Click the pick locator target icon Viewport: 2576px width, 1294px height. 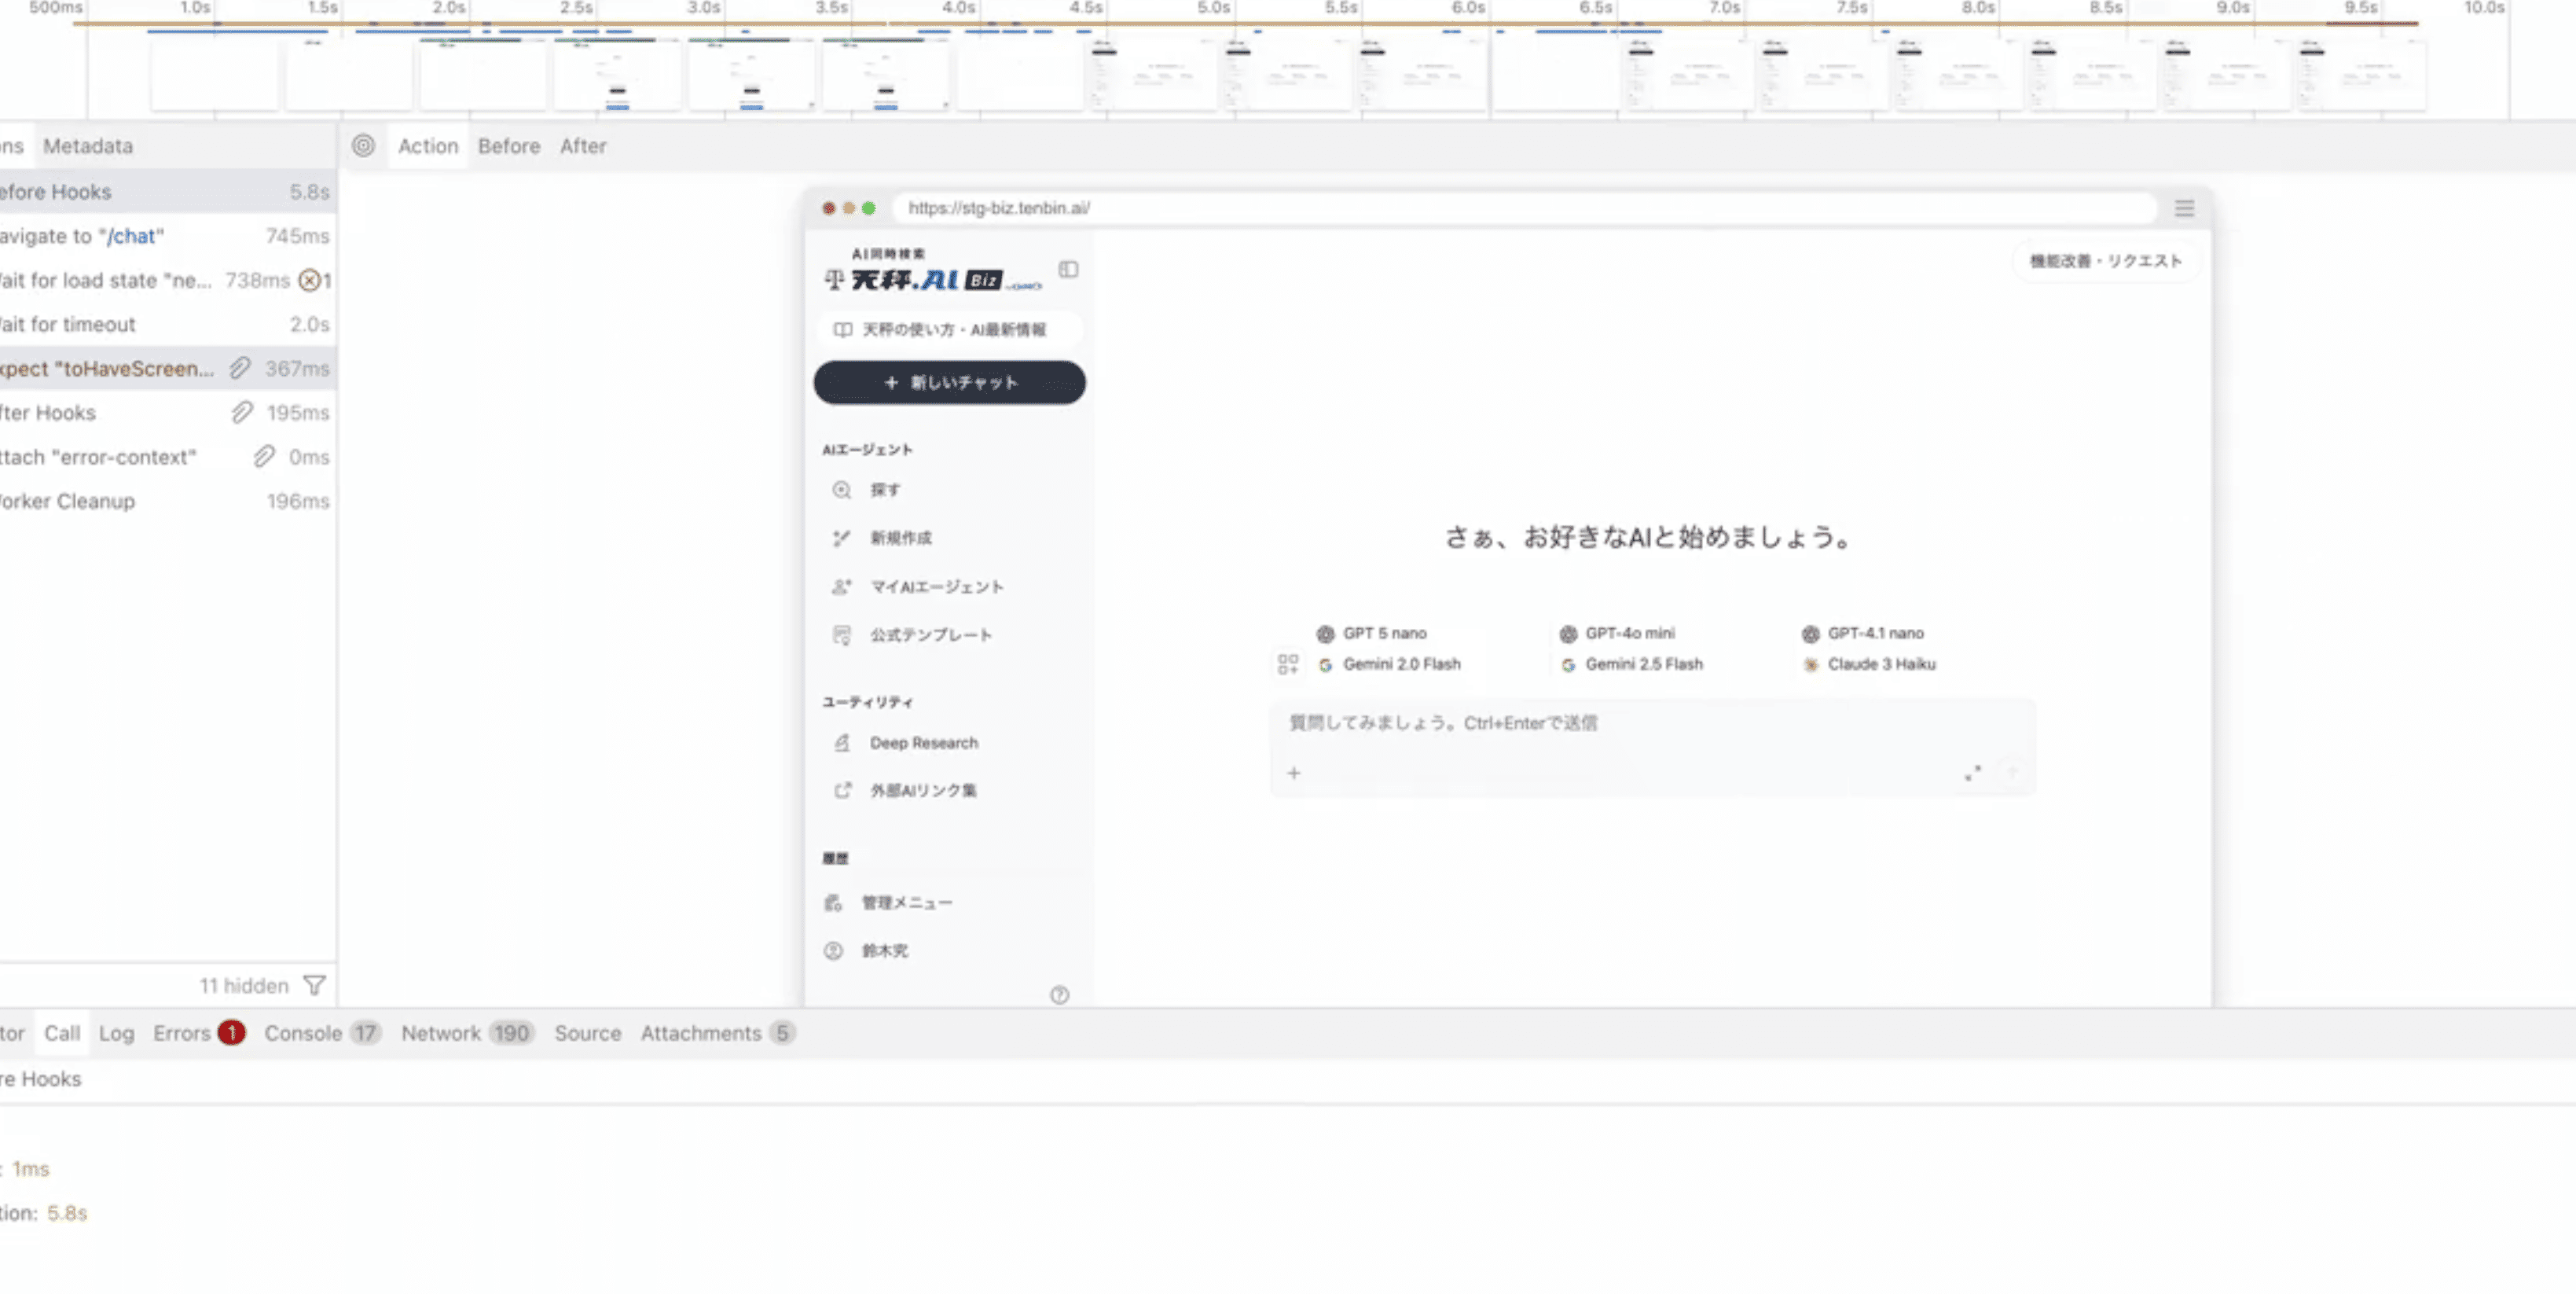pos(363,146)
